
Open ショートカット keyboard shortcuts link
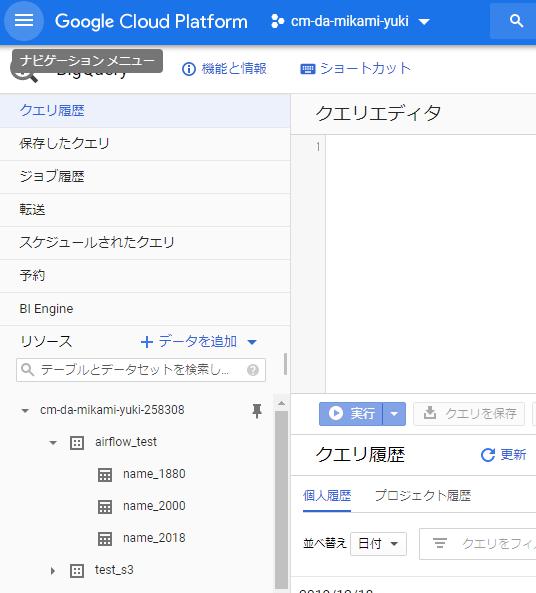(x=355, y=68)
